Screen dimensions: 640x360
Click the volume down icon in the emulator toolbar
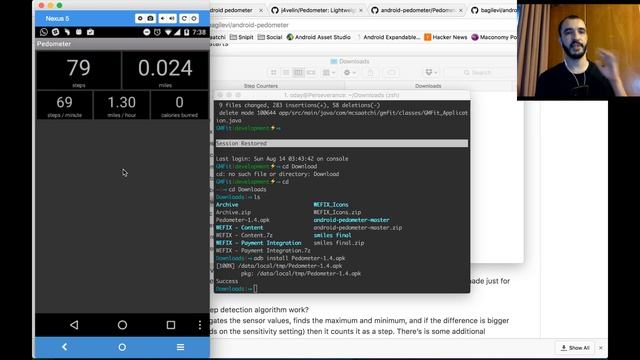point(163,18)
